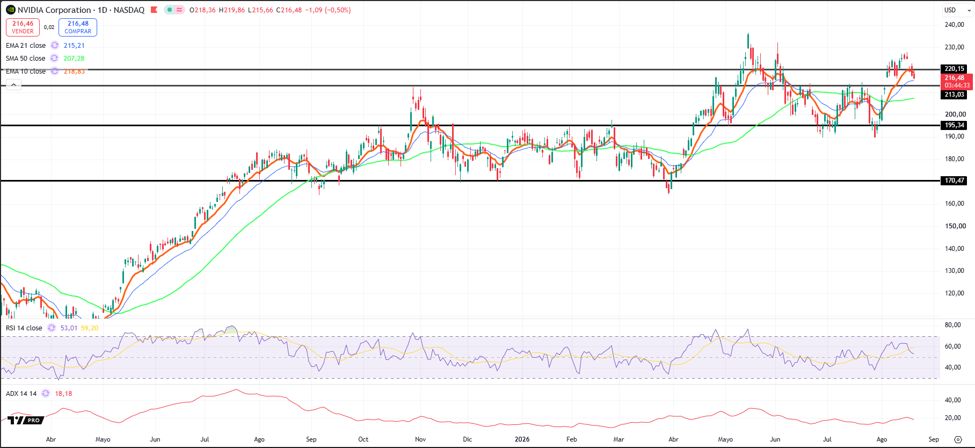
Task: Click the 240,00 price scale label
Action: click(954, 24)
